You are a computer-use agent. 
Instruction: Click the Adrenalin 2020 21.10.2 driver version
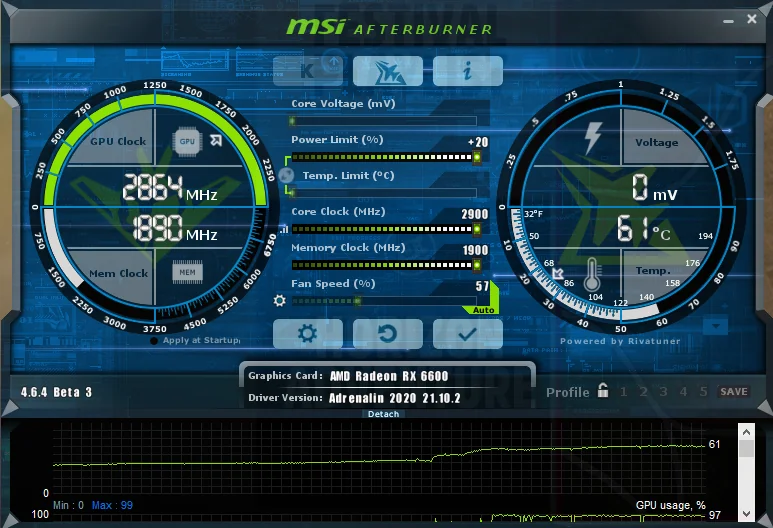tap(394, 398)
